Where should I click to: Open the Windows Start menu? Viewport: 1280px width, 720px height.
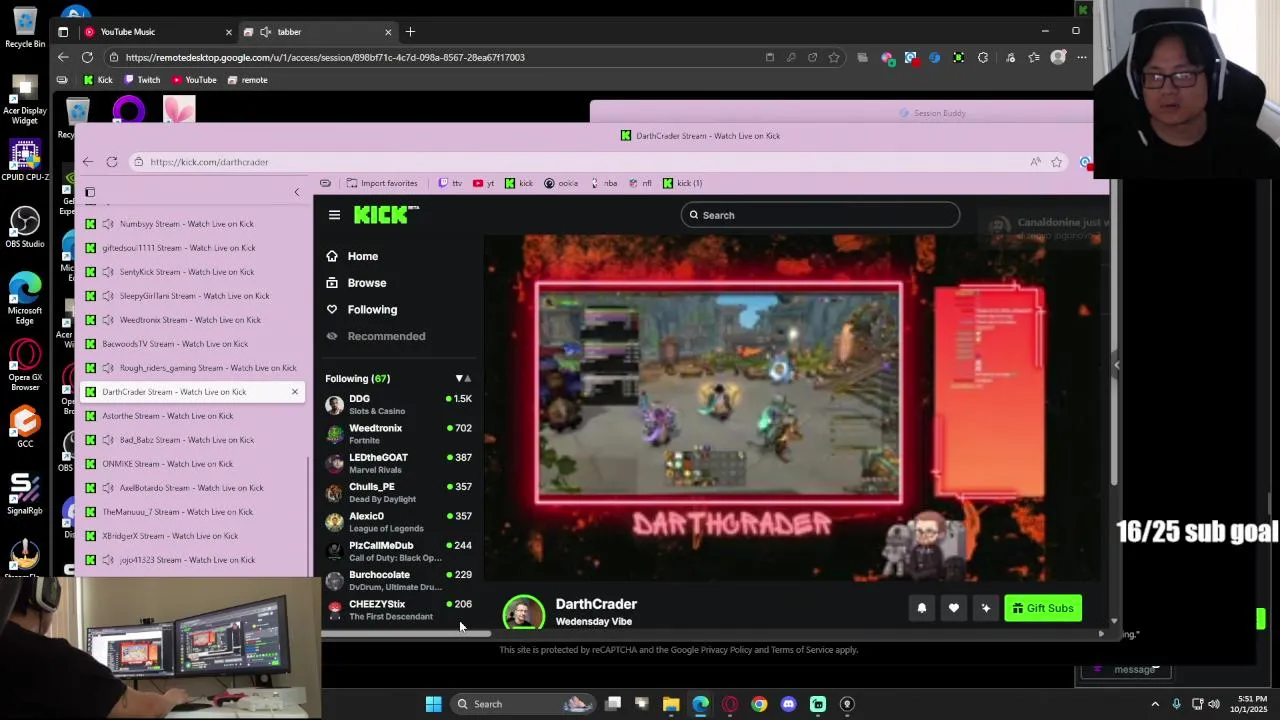pyautogui.click(x=433, y=704)
